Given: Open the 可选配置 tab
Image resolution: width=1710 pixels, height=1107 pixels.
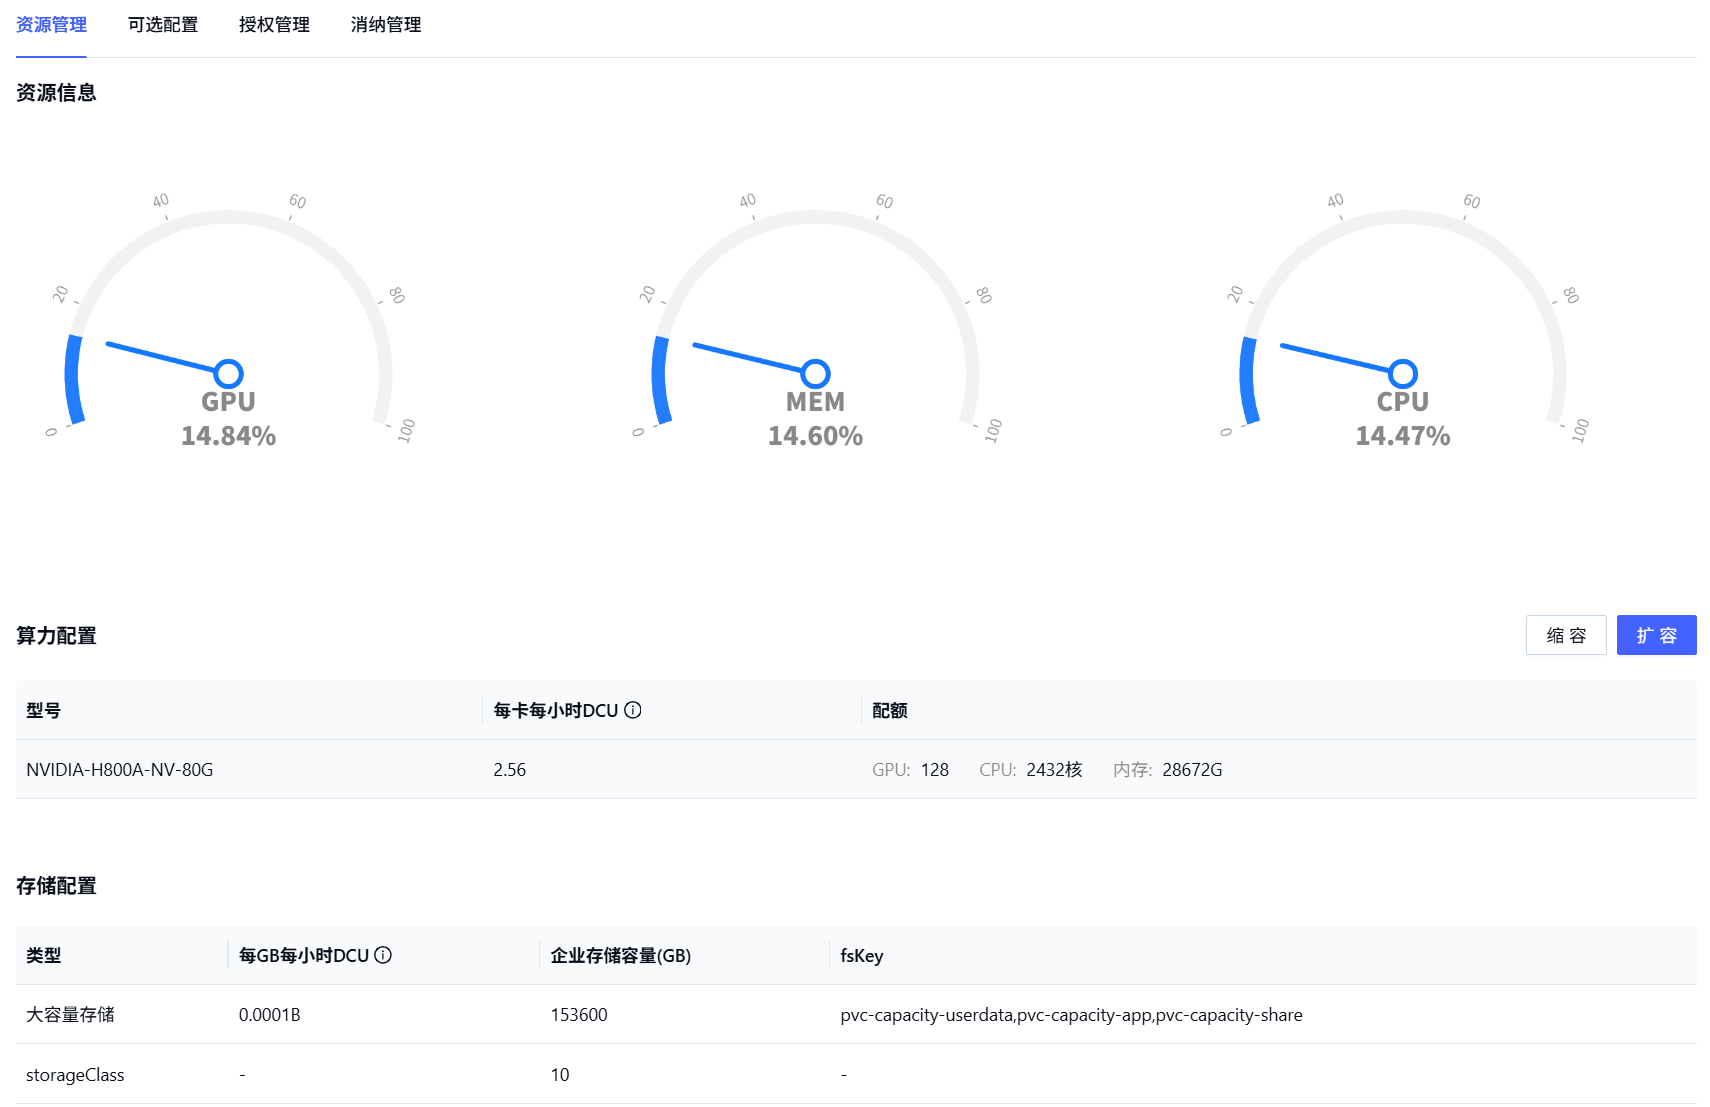Looking at the screenshot, I should point(163,25).
